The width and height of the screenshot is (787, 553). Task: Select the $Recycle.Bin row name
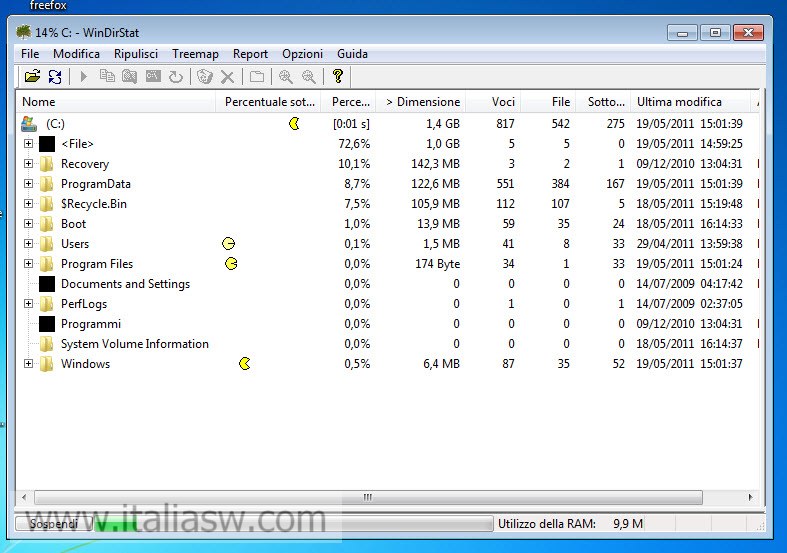pyautogui.click(x=94, y=204)
